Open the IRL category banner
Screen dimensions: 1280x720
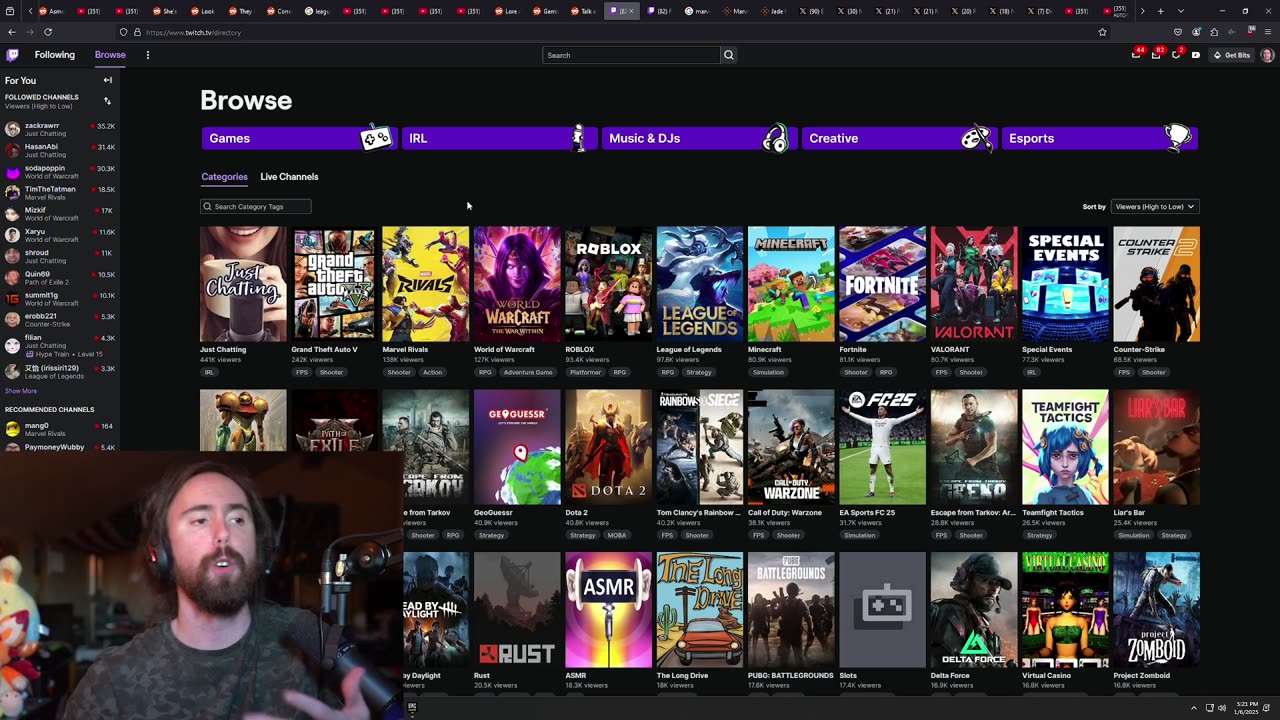(x=498, y=138)
